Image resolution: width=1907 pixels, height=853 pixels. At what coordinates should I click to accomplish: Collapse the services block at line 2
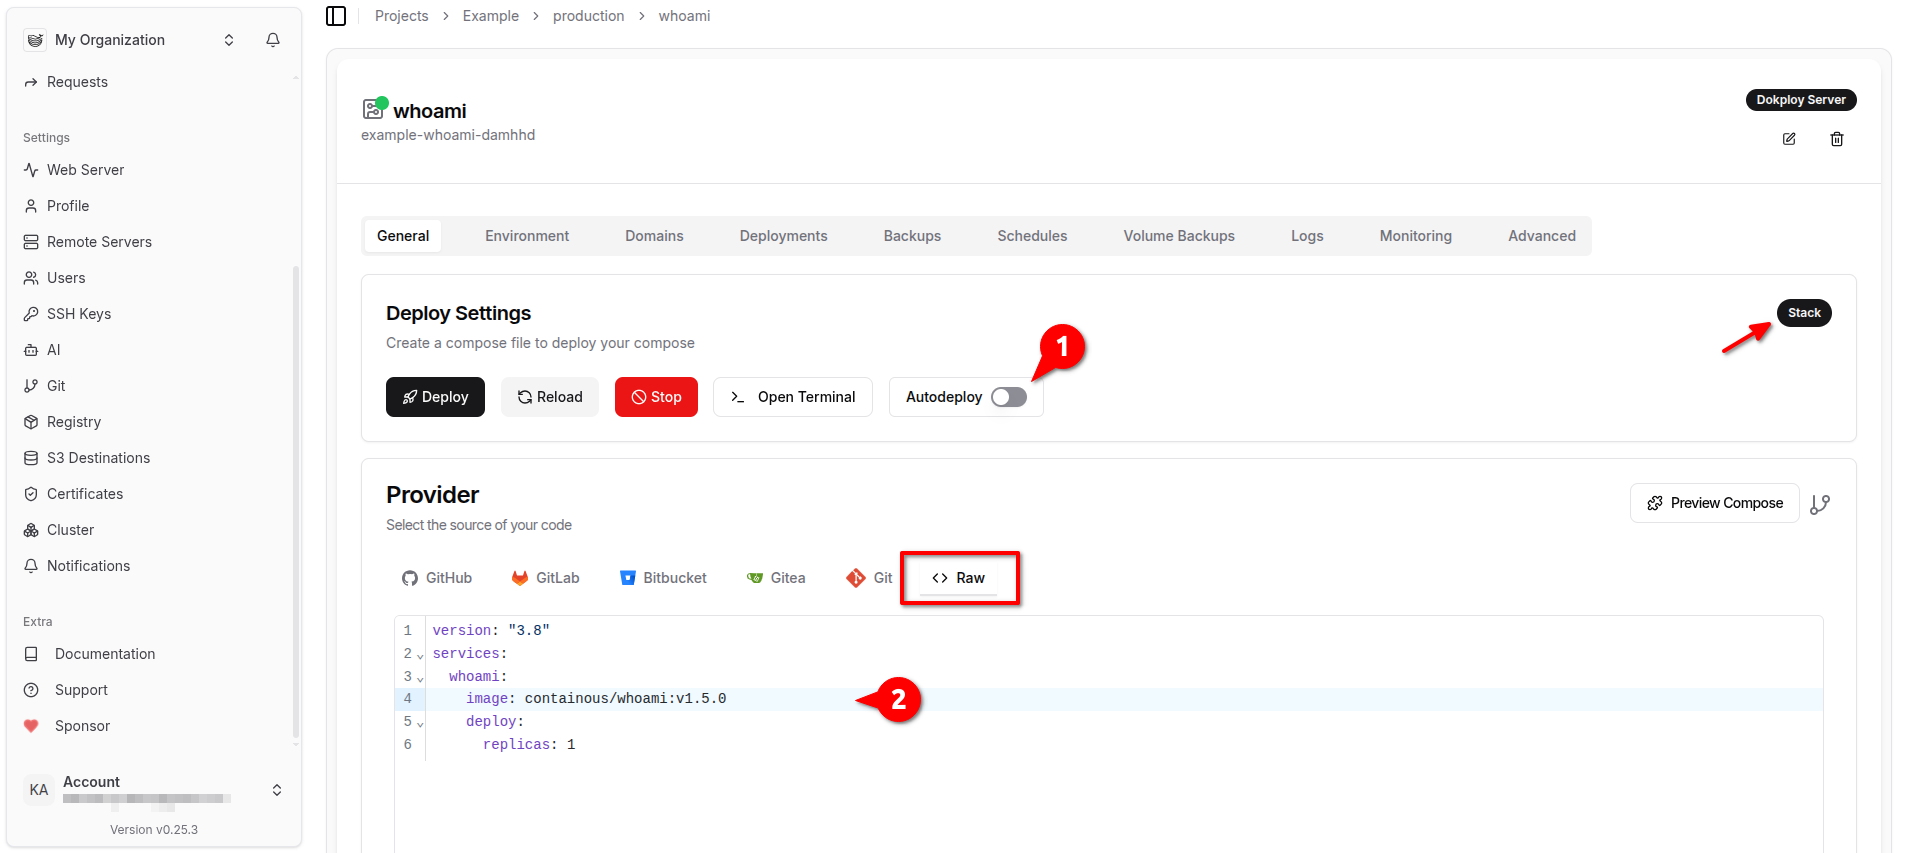coord(420,655)
